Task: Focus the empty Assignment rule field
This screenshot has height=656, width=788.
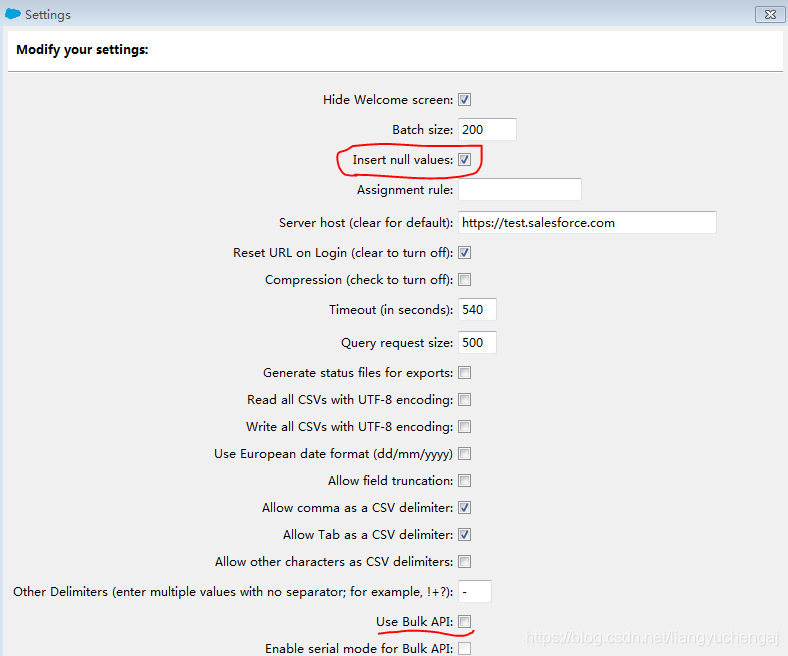Action: pos(520,190)
